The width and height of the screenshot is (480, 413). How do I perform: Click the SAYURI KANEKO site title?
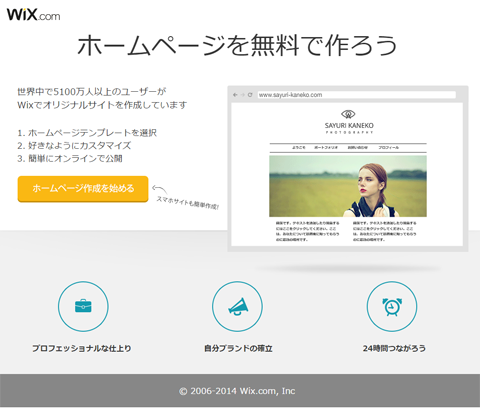click(349, 126)
